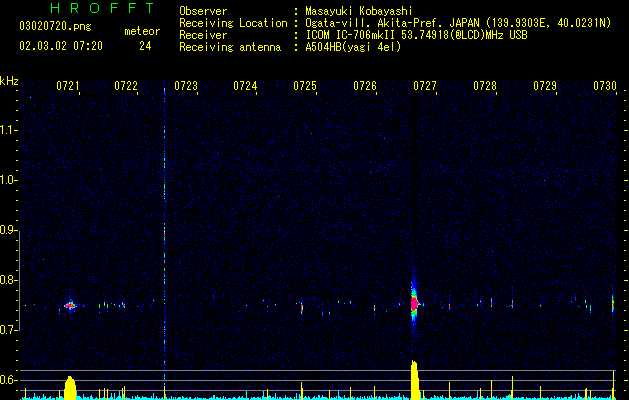Click the Receiver label

click(203, 35)
